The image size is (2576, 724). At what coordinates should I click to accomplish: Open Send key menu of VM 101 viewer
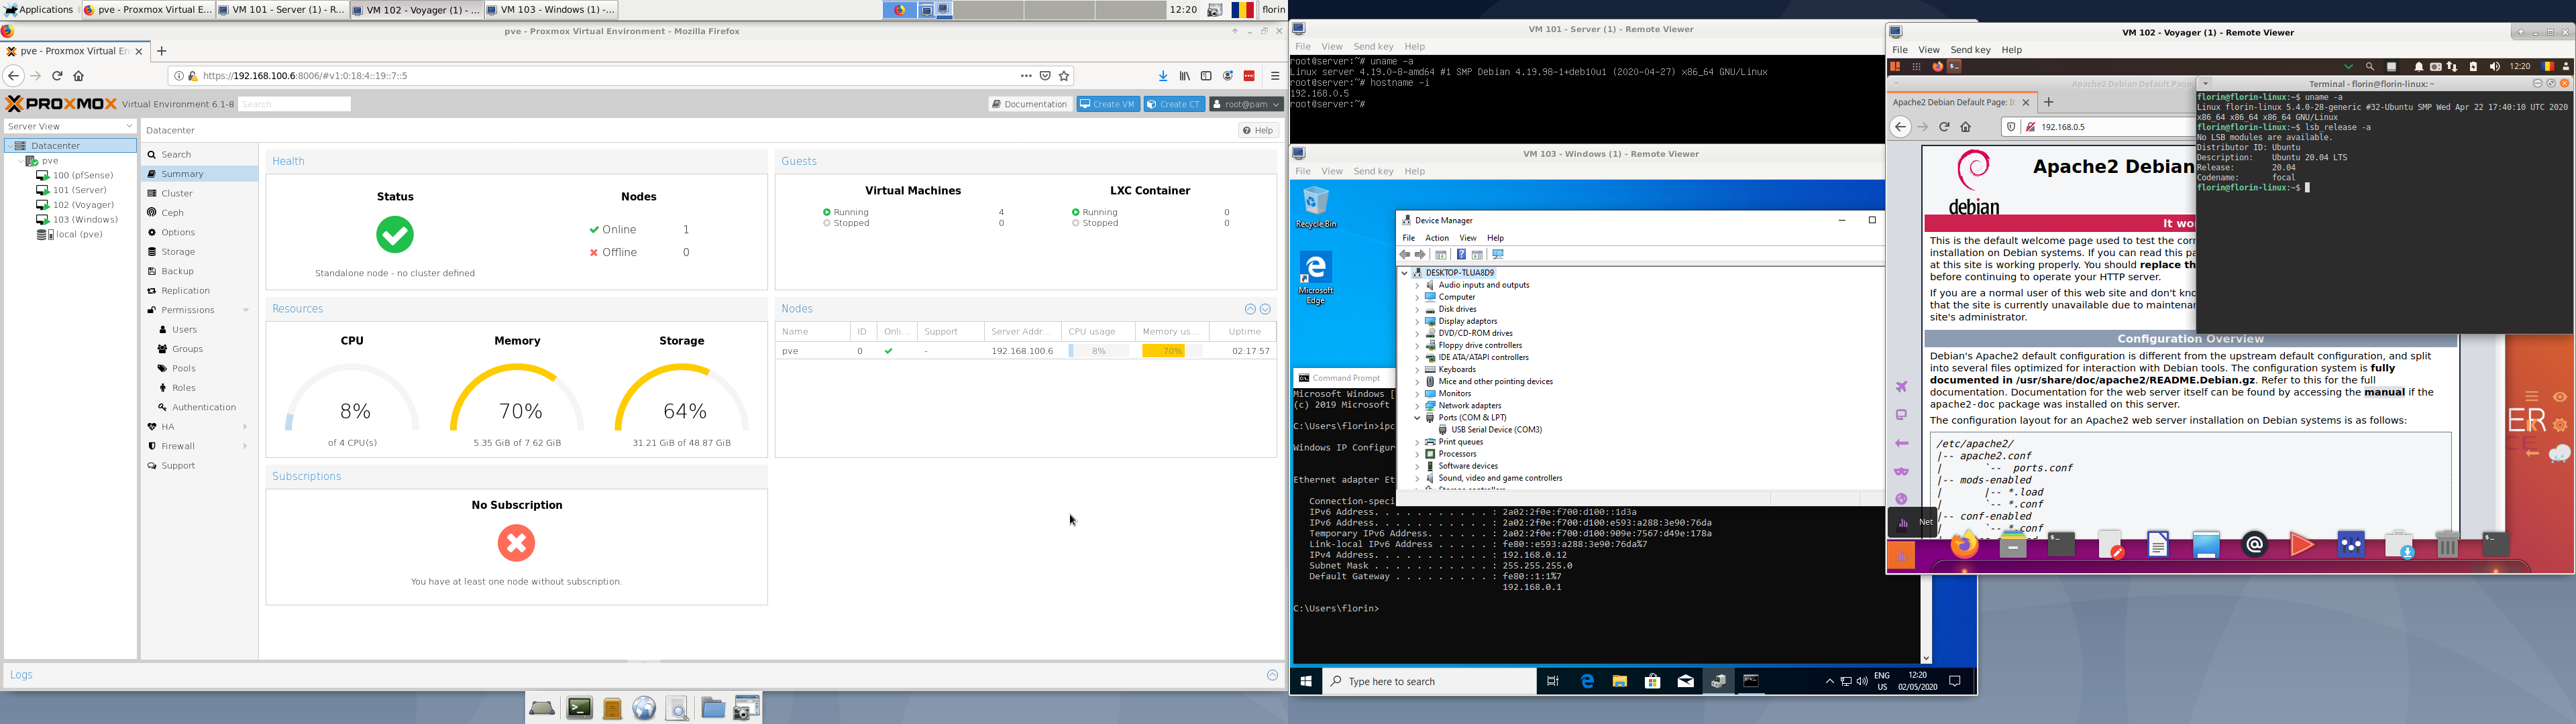[1372, 47]
